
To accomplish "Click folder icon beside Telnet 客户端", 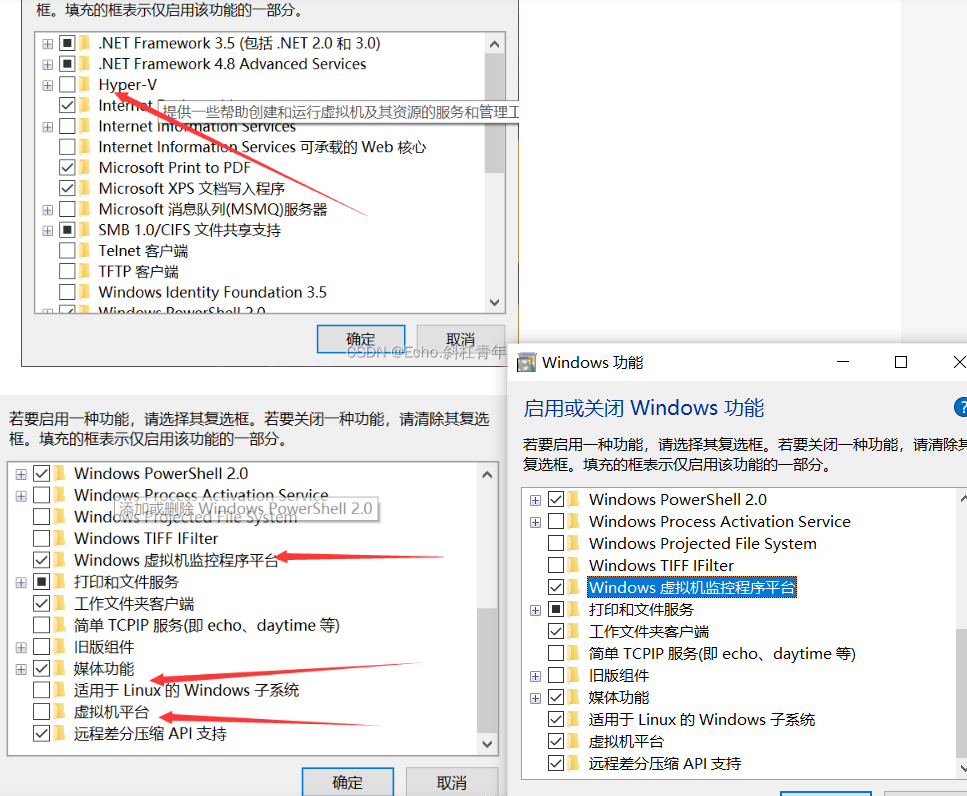I will tap(85, 250).
